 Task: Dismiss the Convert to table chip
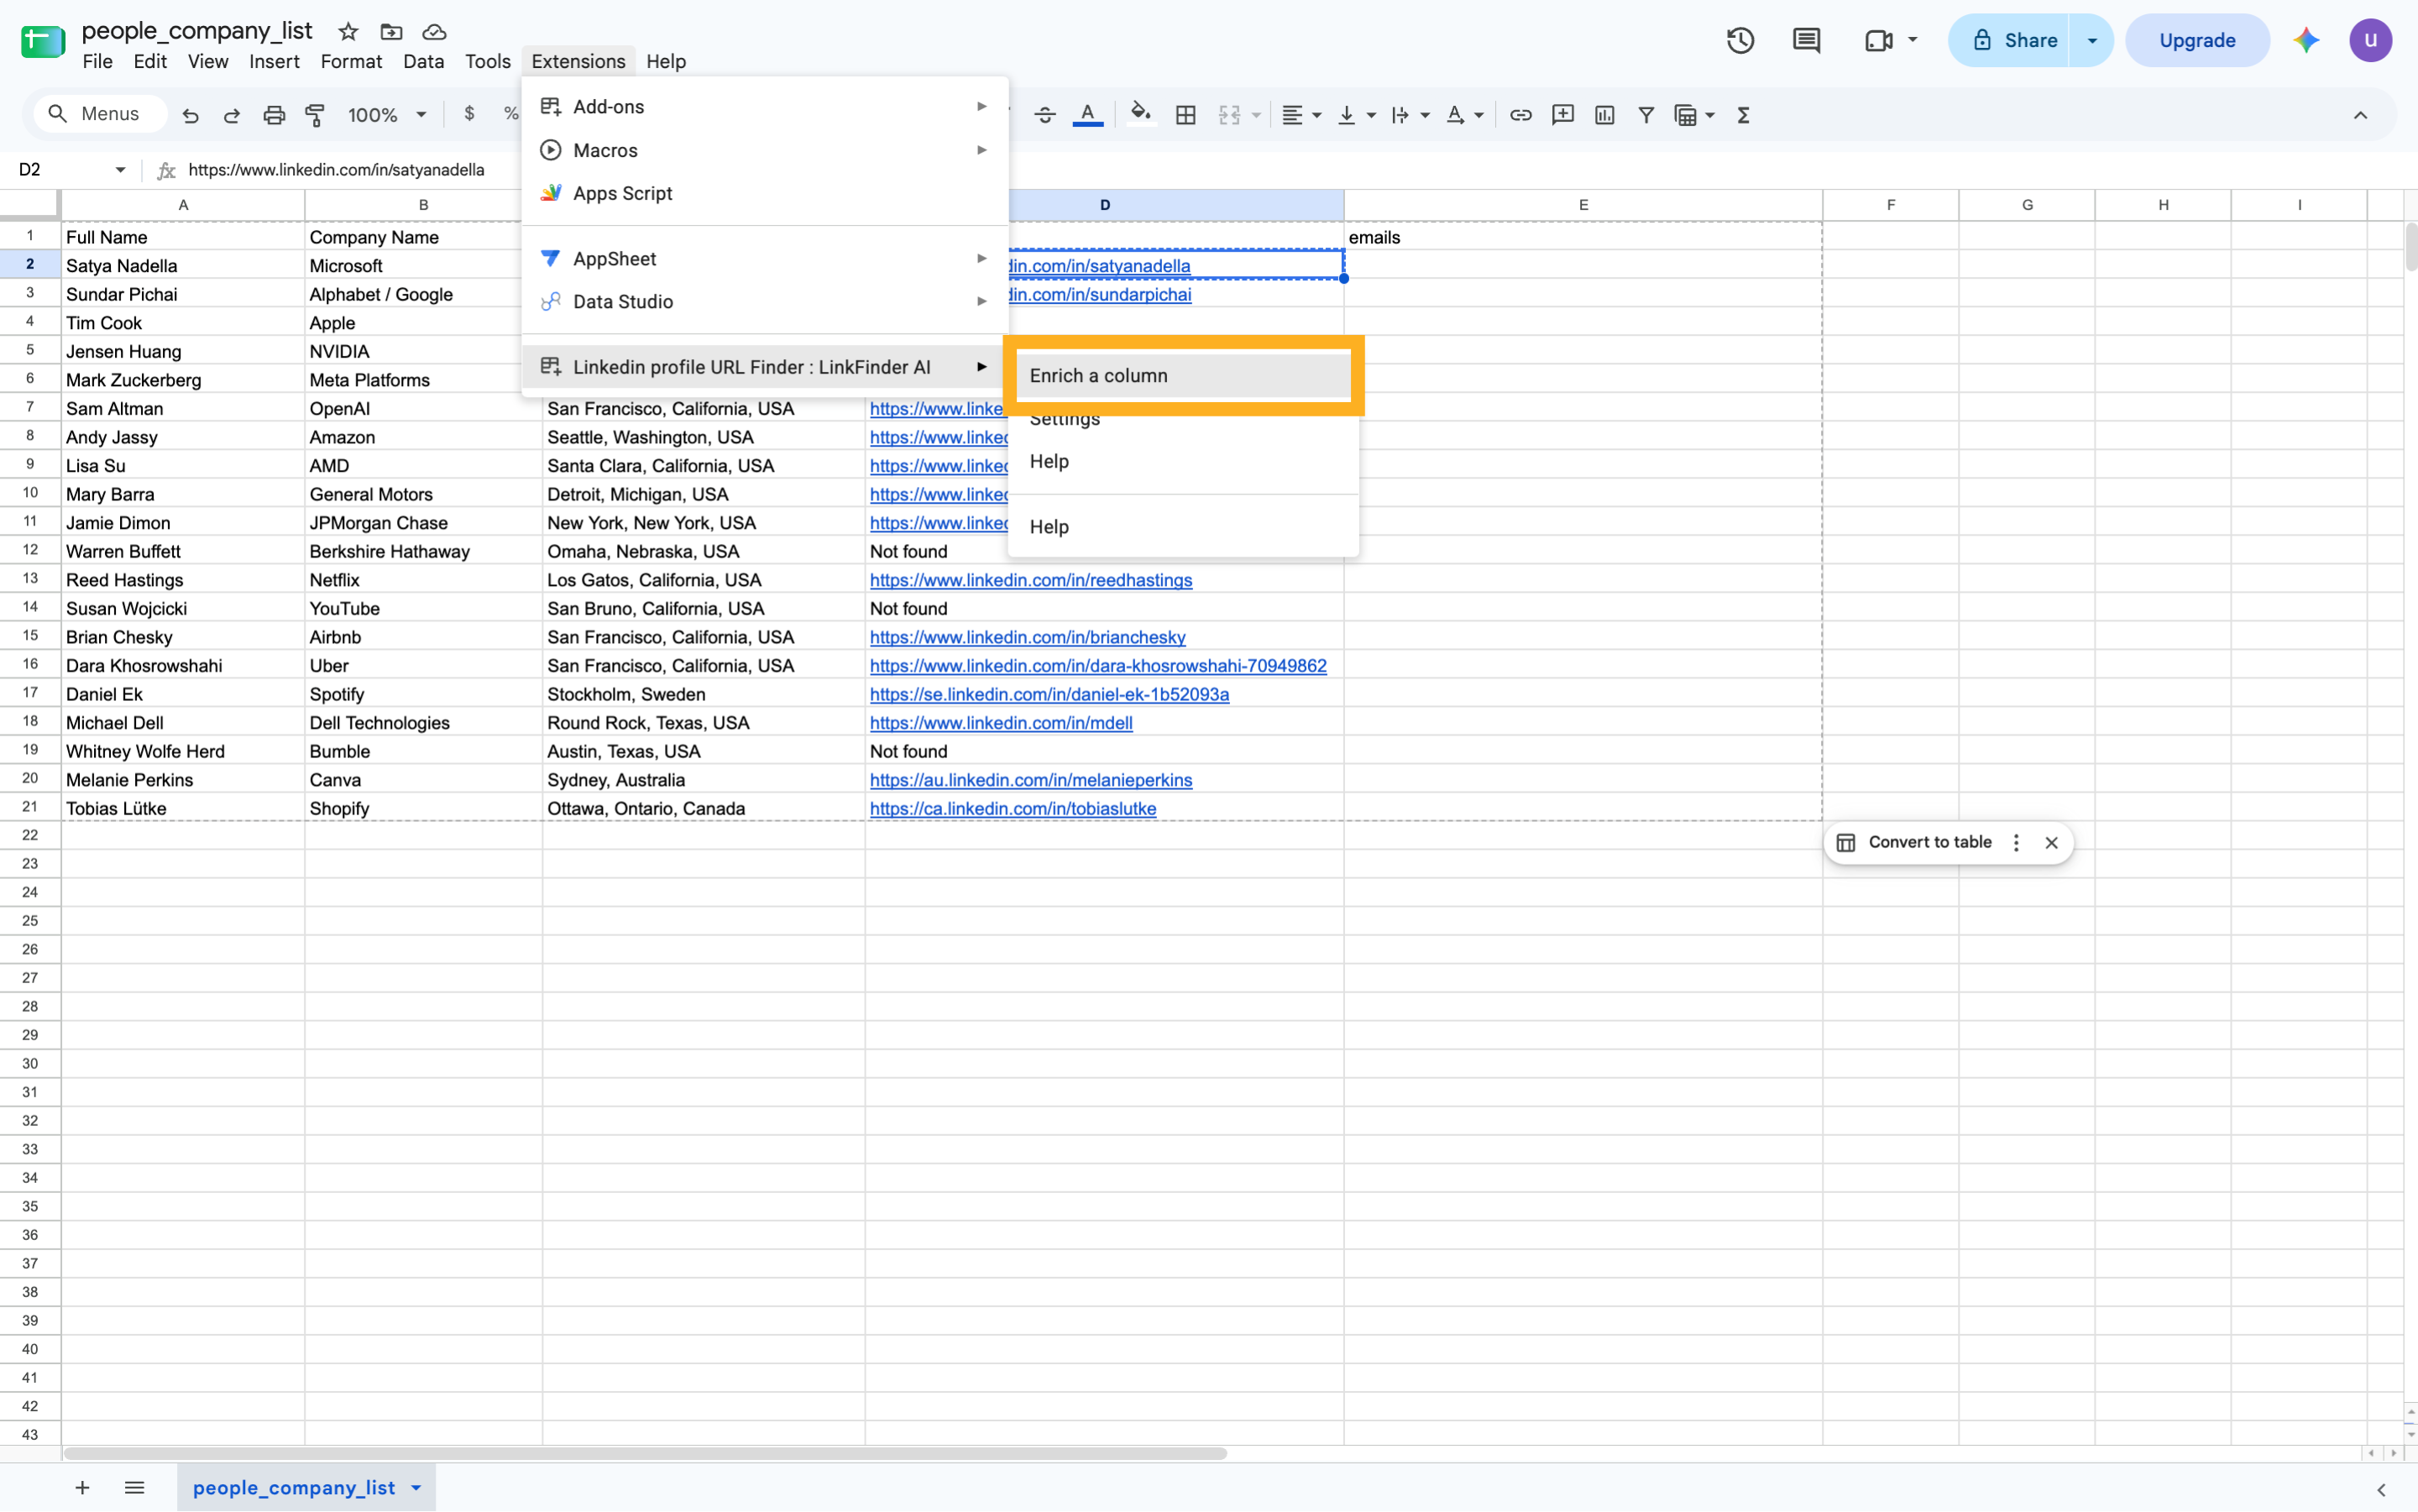click(x=2051, y=843)
